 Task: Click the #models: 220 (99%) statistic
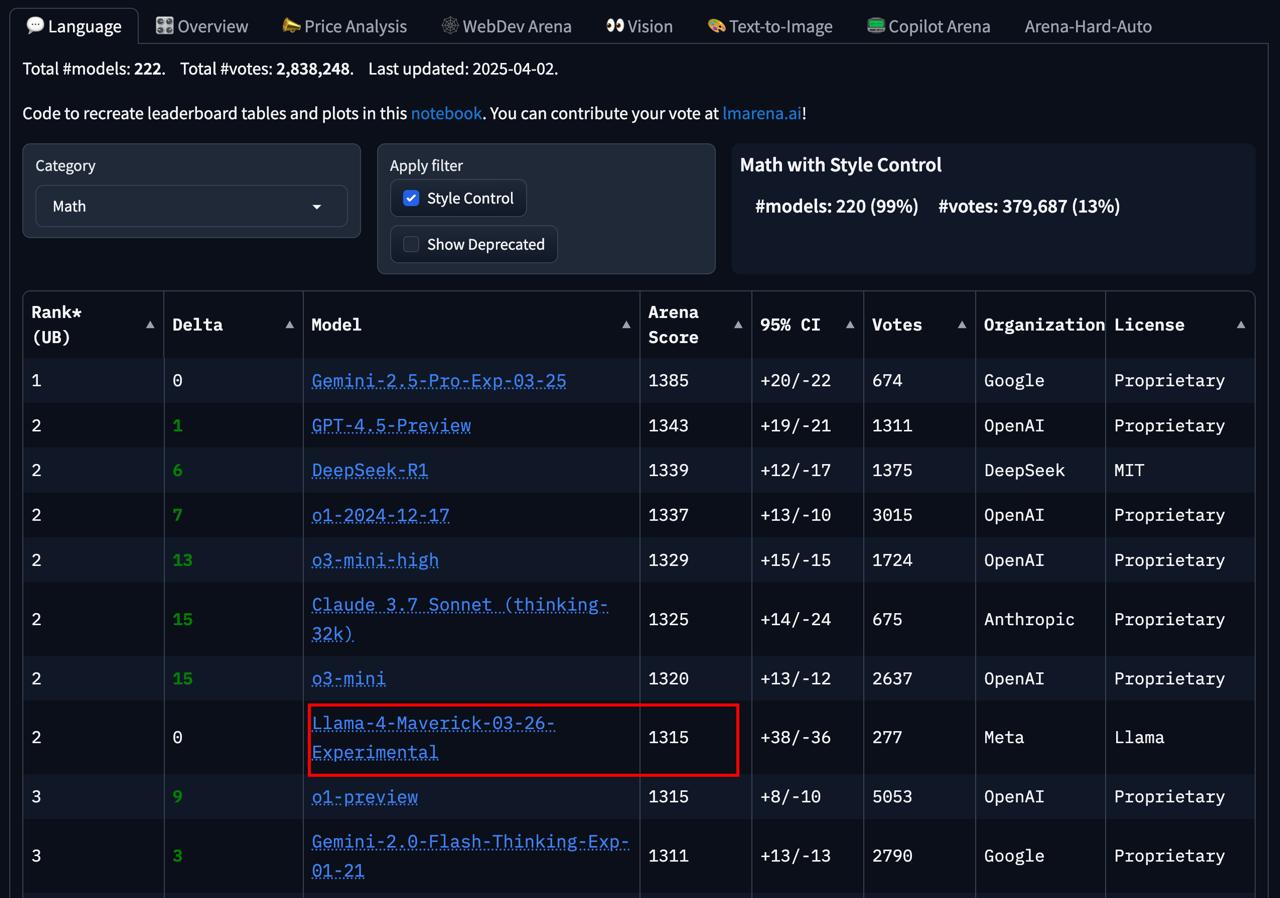836,206
